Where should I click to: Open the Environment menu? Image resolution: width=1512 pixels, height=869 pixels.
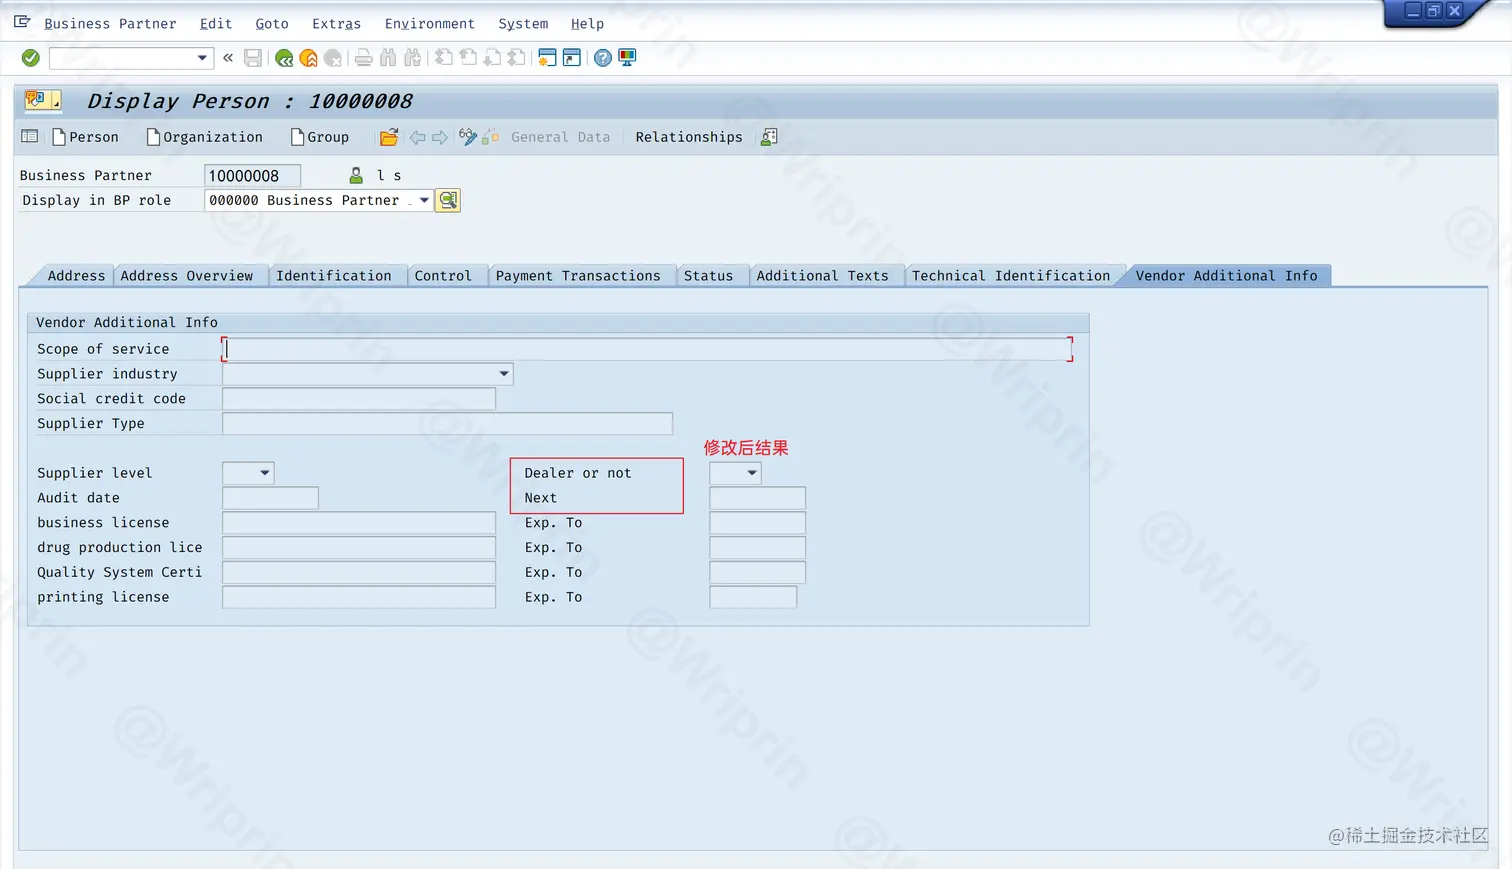[x=430, y=24]
